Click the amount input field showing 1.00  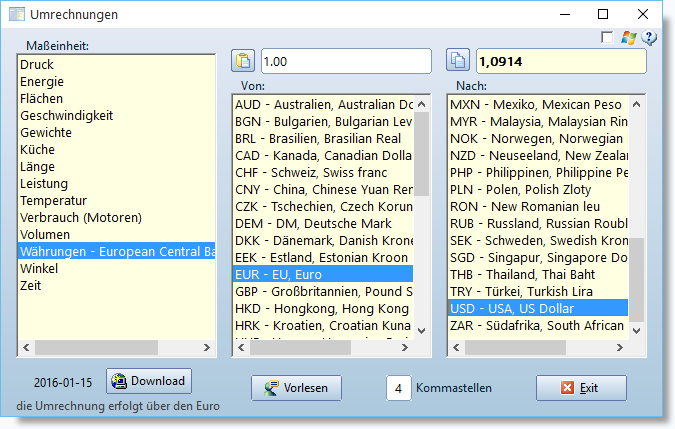click(x=346, y=61)
